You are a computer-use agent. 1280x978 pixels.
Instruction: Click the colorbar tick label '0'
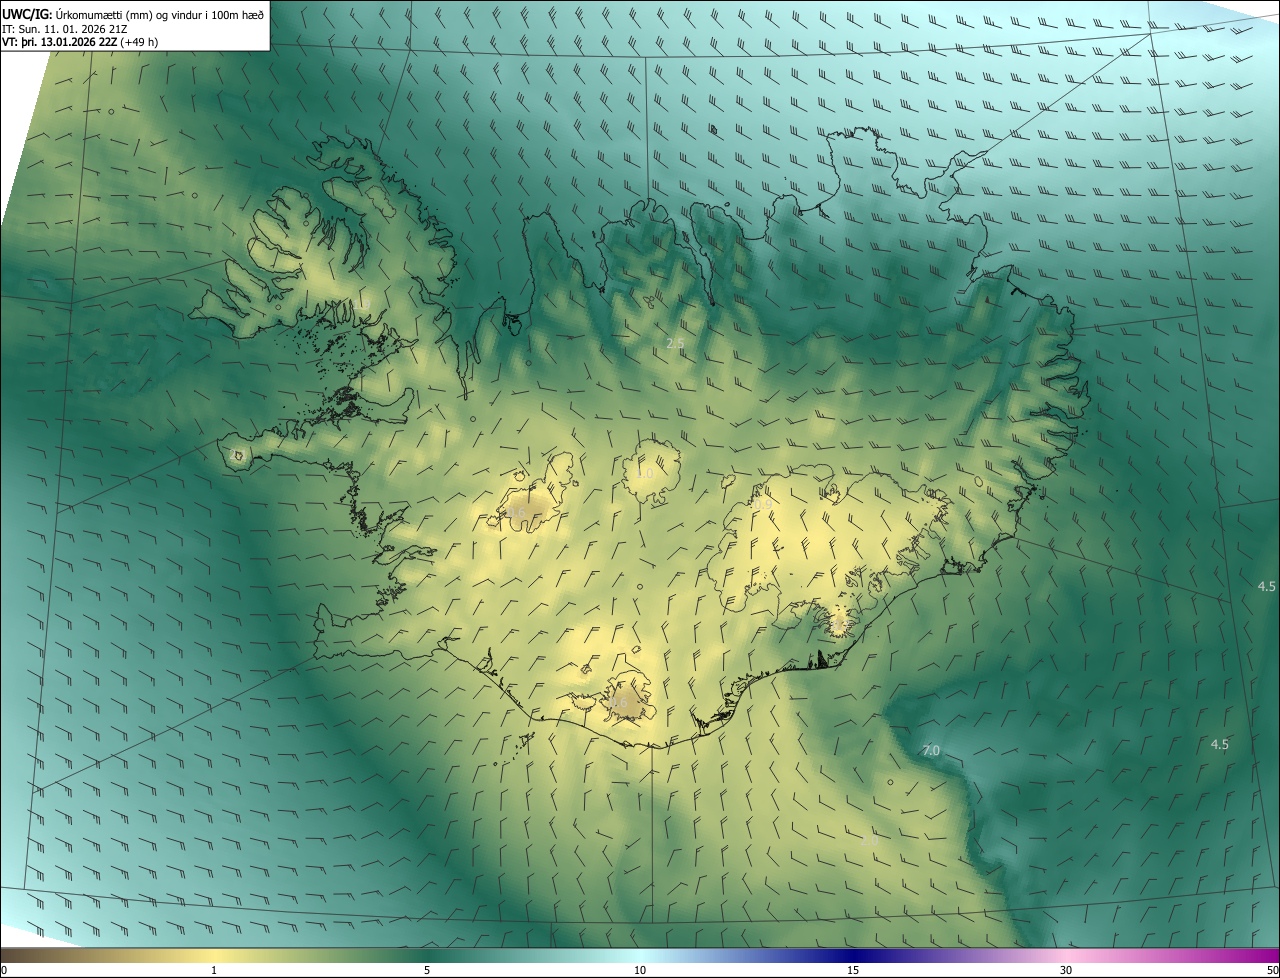(3, 970)
